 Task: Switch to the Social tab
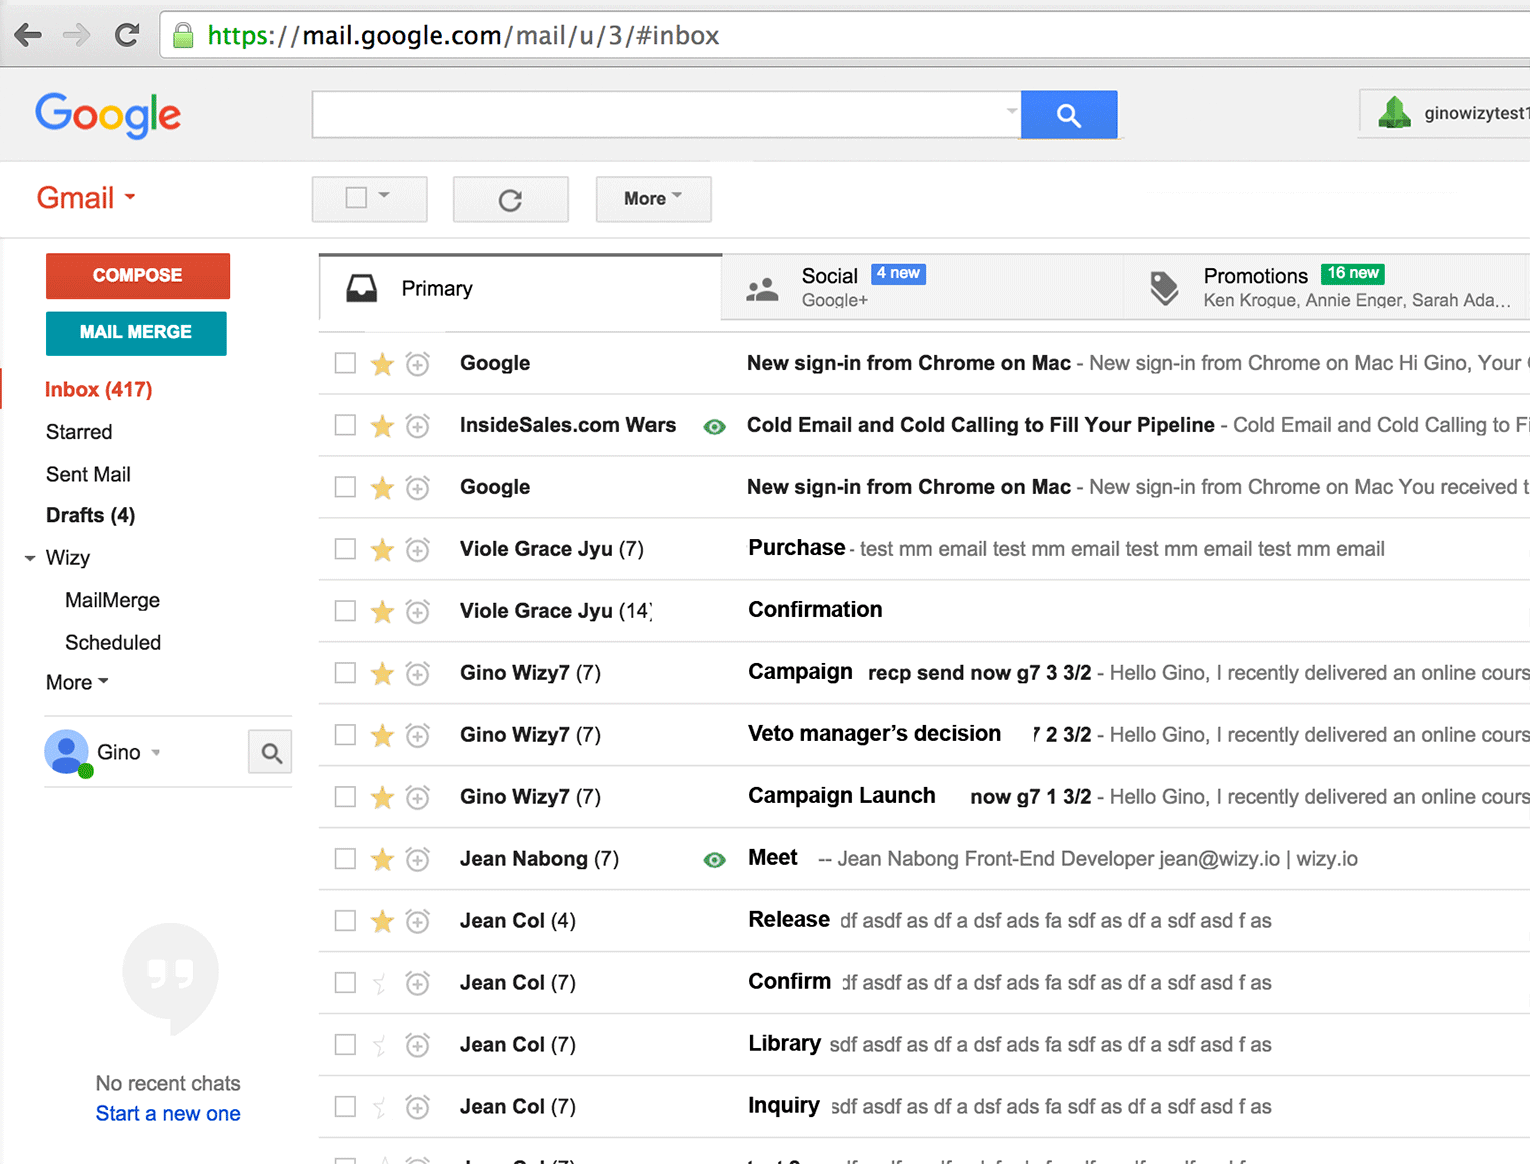click(x=921, y=288)
